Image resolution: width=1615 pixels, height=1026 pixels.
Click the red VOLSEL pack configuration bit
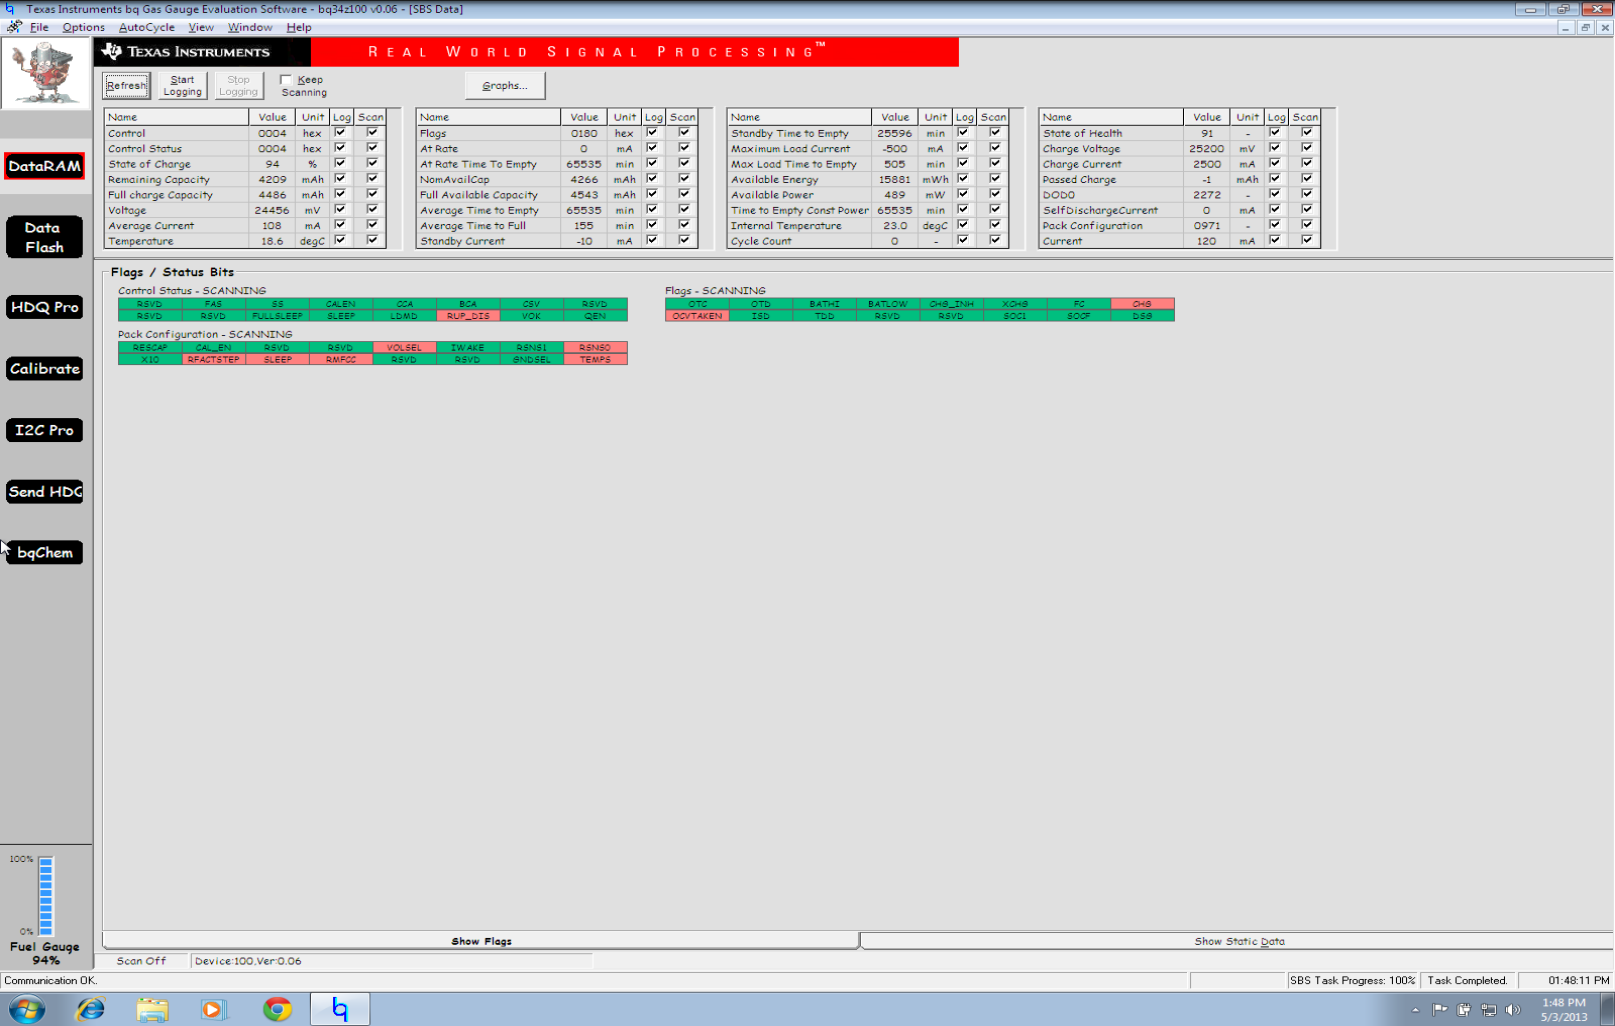click(x=404, y=348)
